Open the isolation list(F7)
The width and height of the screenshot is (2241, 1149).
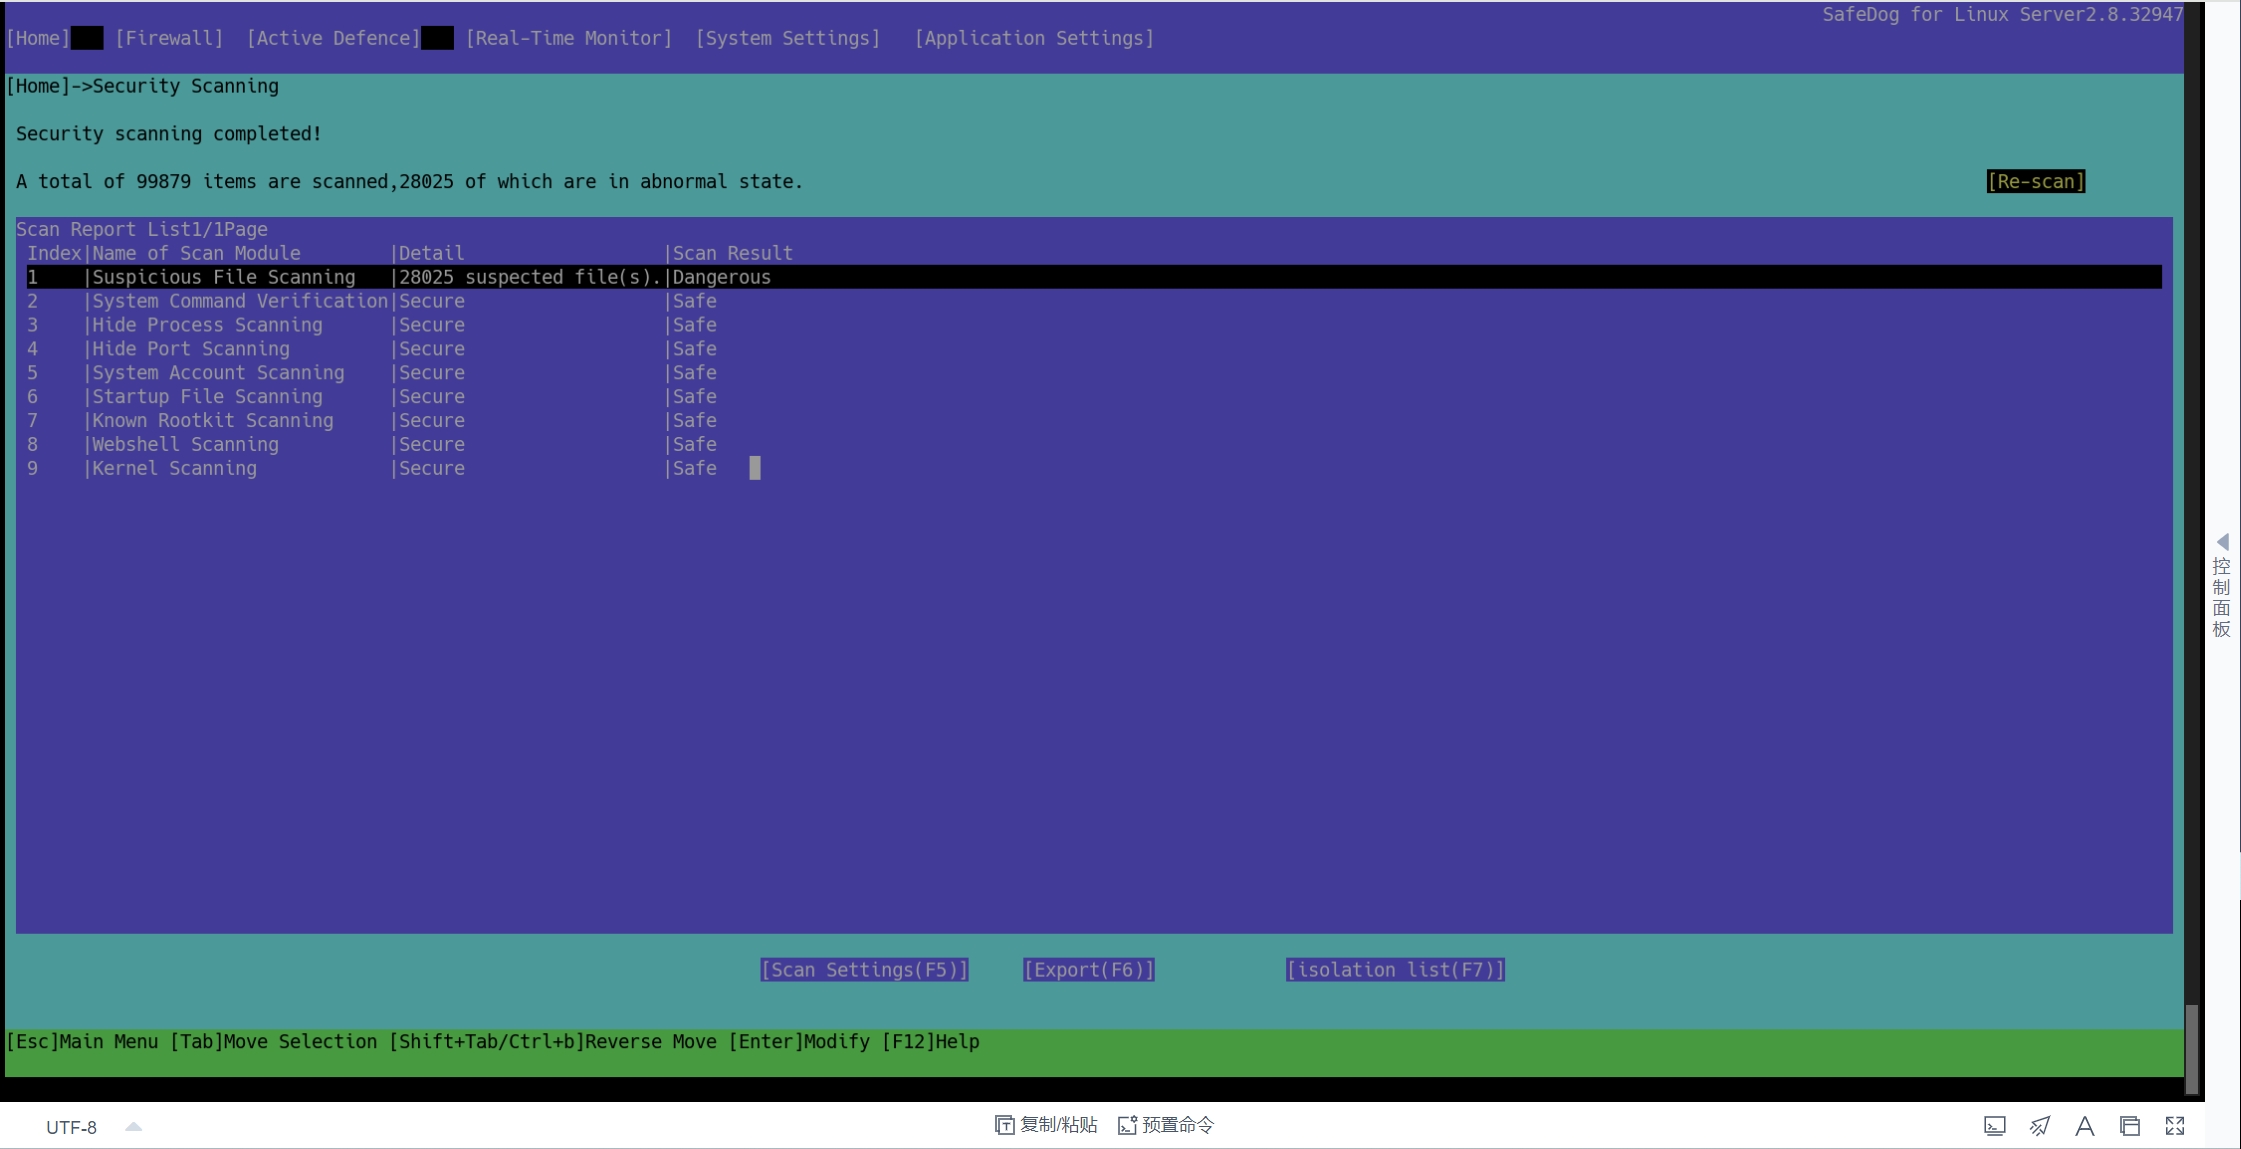click(x=1395, y=969)
